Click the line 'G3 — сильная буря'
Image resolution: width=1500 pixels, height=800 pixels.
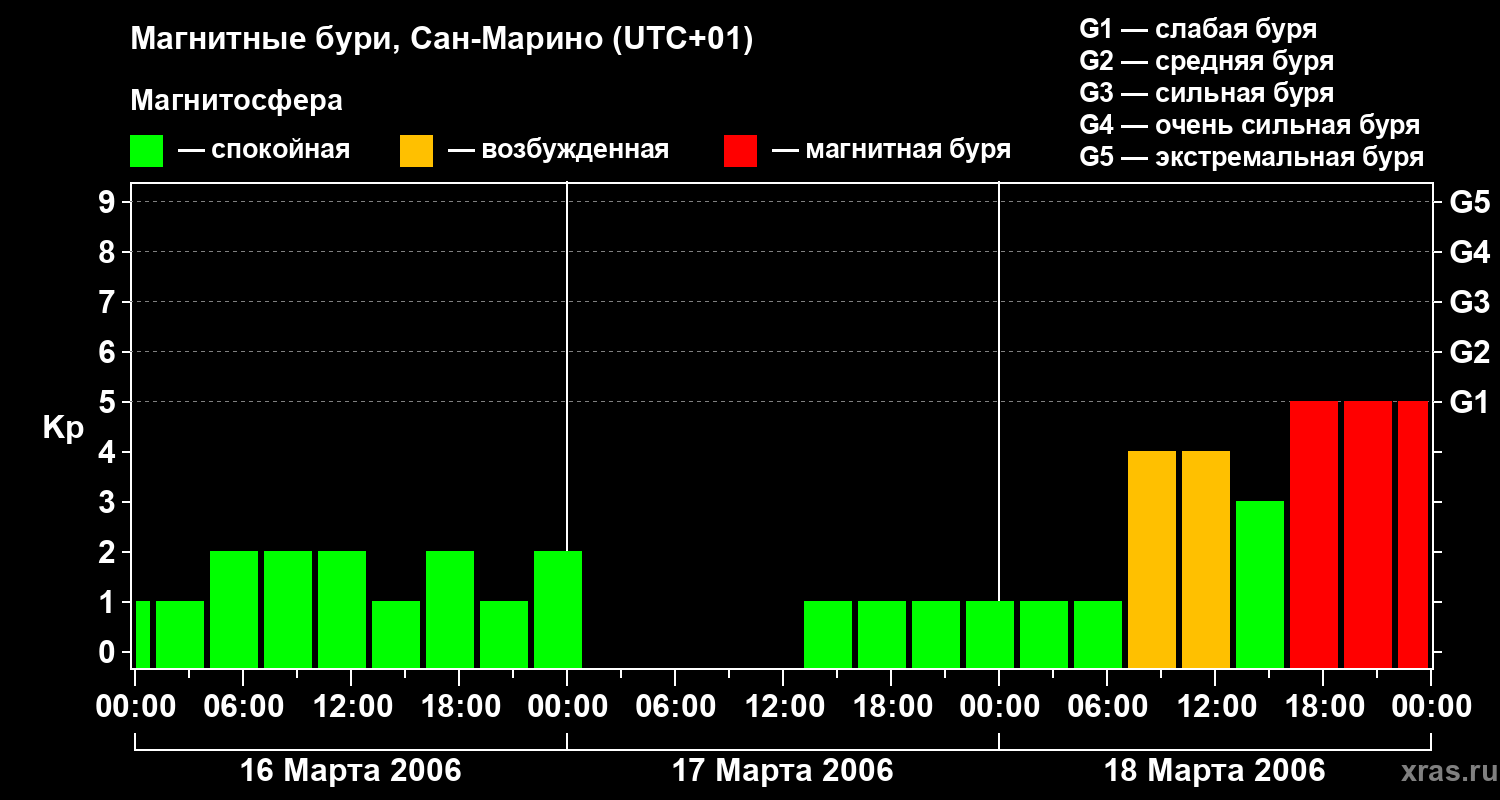pyautogui.click(x=1206, y=93)
